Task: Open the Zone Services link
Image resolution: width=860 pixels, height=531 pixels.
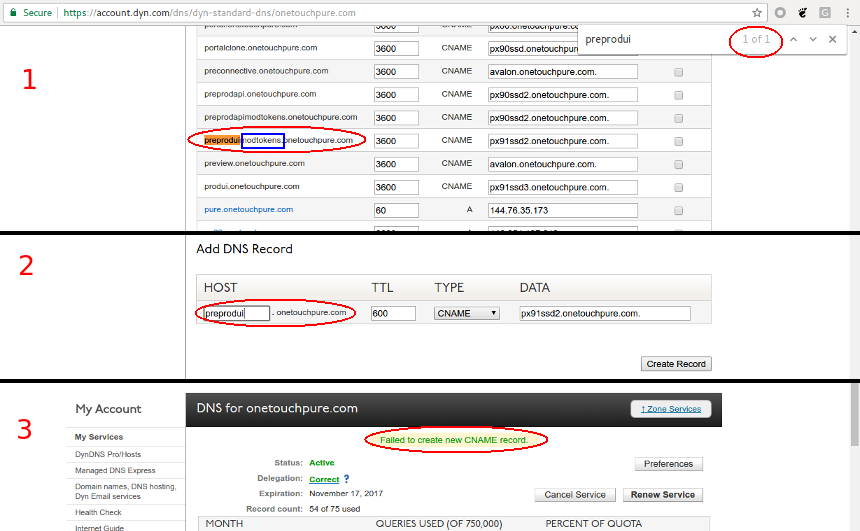Action: coord(671,409)
